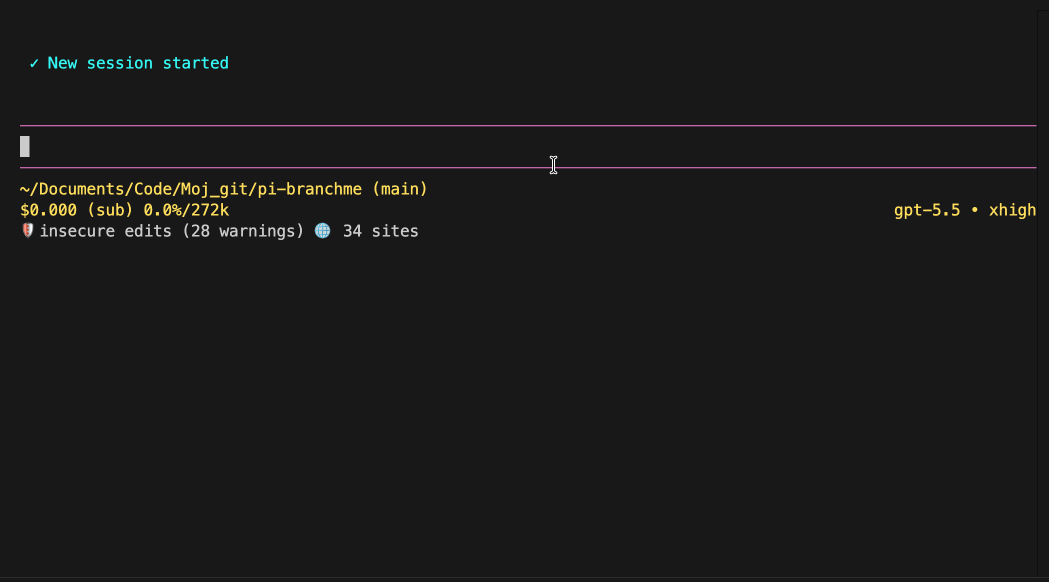Click the path ~/Documents/Code/Moj_git/pi-branchme

[x=191, y=189]
